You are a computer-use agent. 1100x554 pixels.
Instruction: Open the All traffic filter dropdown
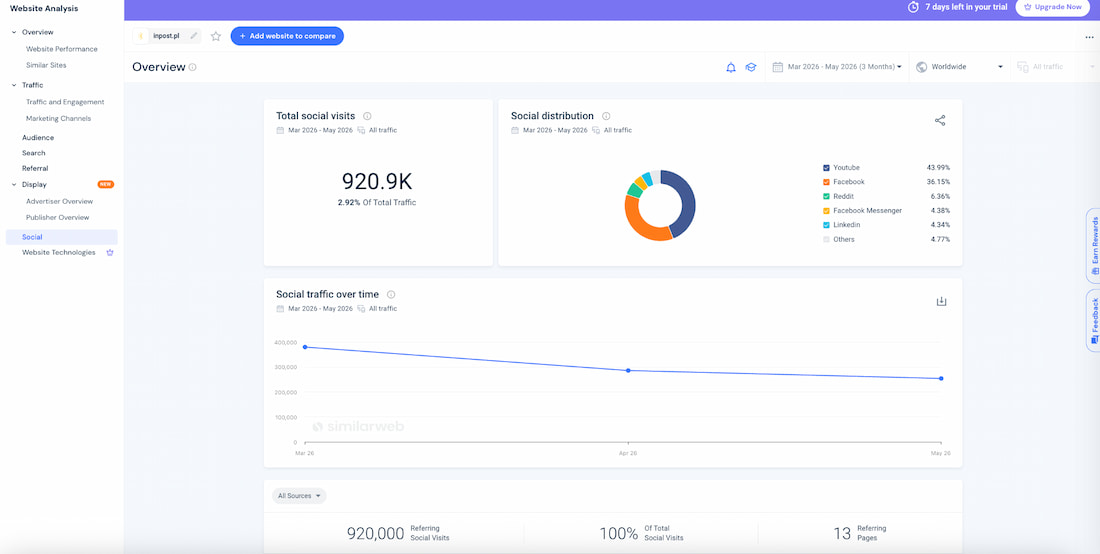1055,67
